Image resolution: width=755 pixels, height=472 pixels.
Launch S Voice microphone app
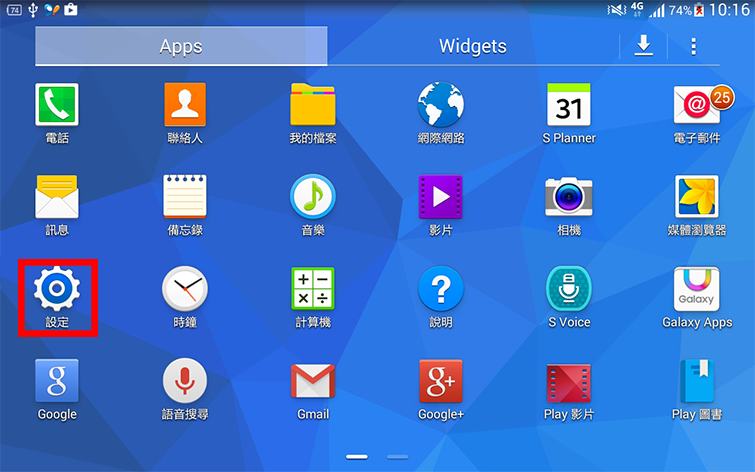tap(569, 288)
